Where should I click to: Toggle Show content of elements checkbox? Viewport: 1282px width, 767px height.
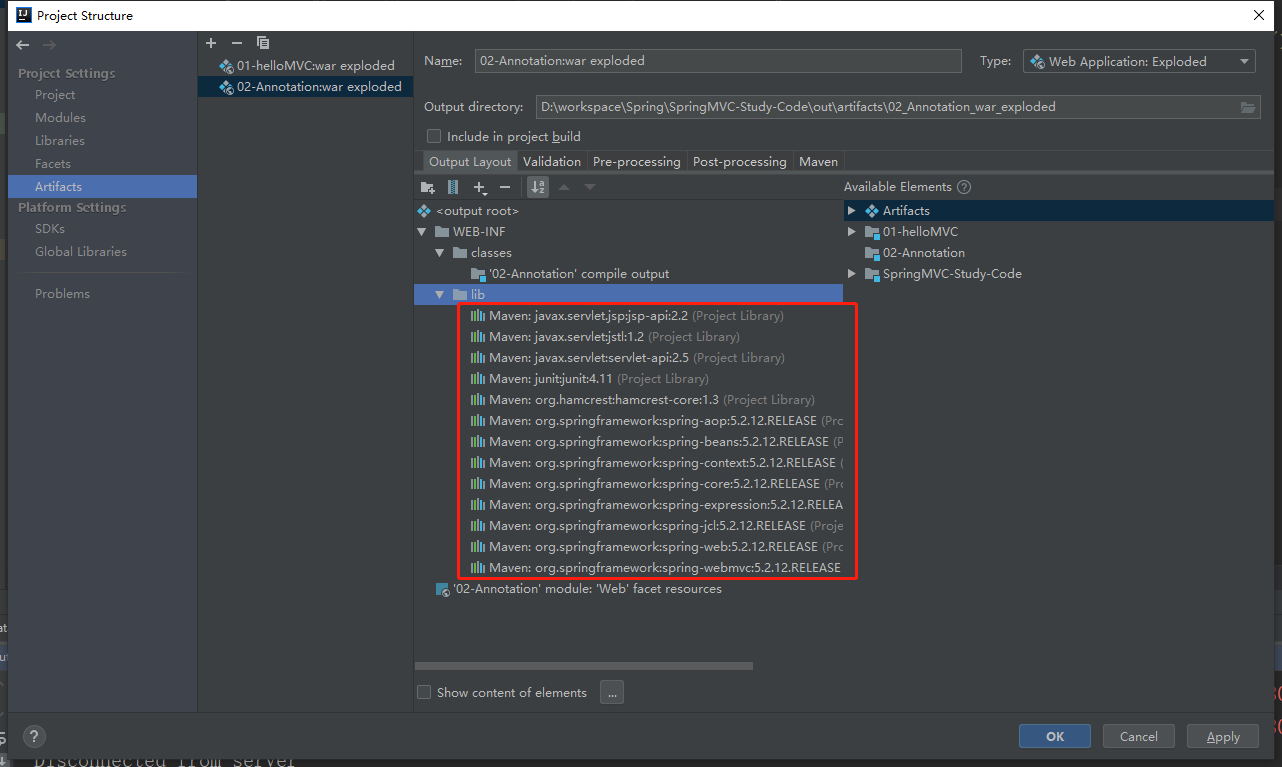[424, 692]
